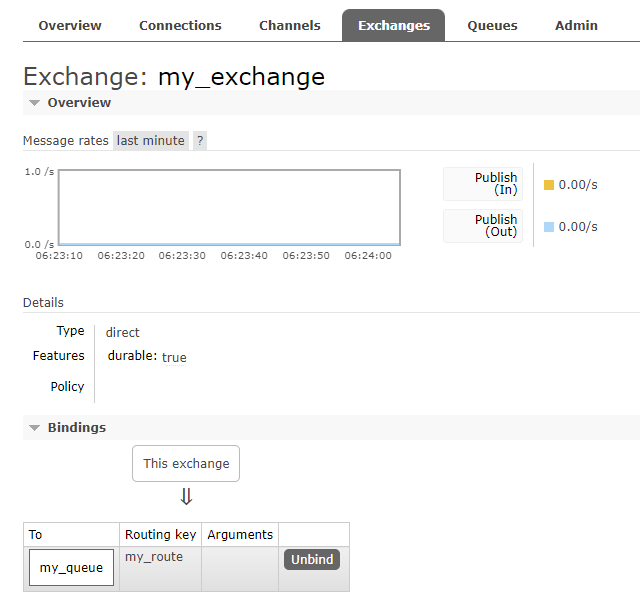640x607 pixels.
Task: Open the Connections tab
Action: click(x=180, y=25)
